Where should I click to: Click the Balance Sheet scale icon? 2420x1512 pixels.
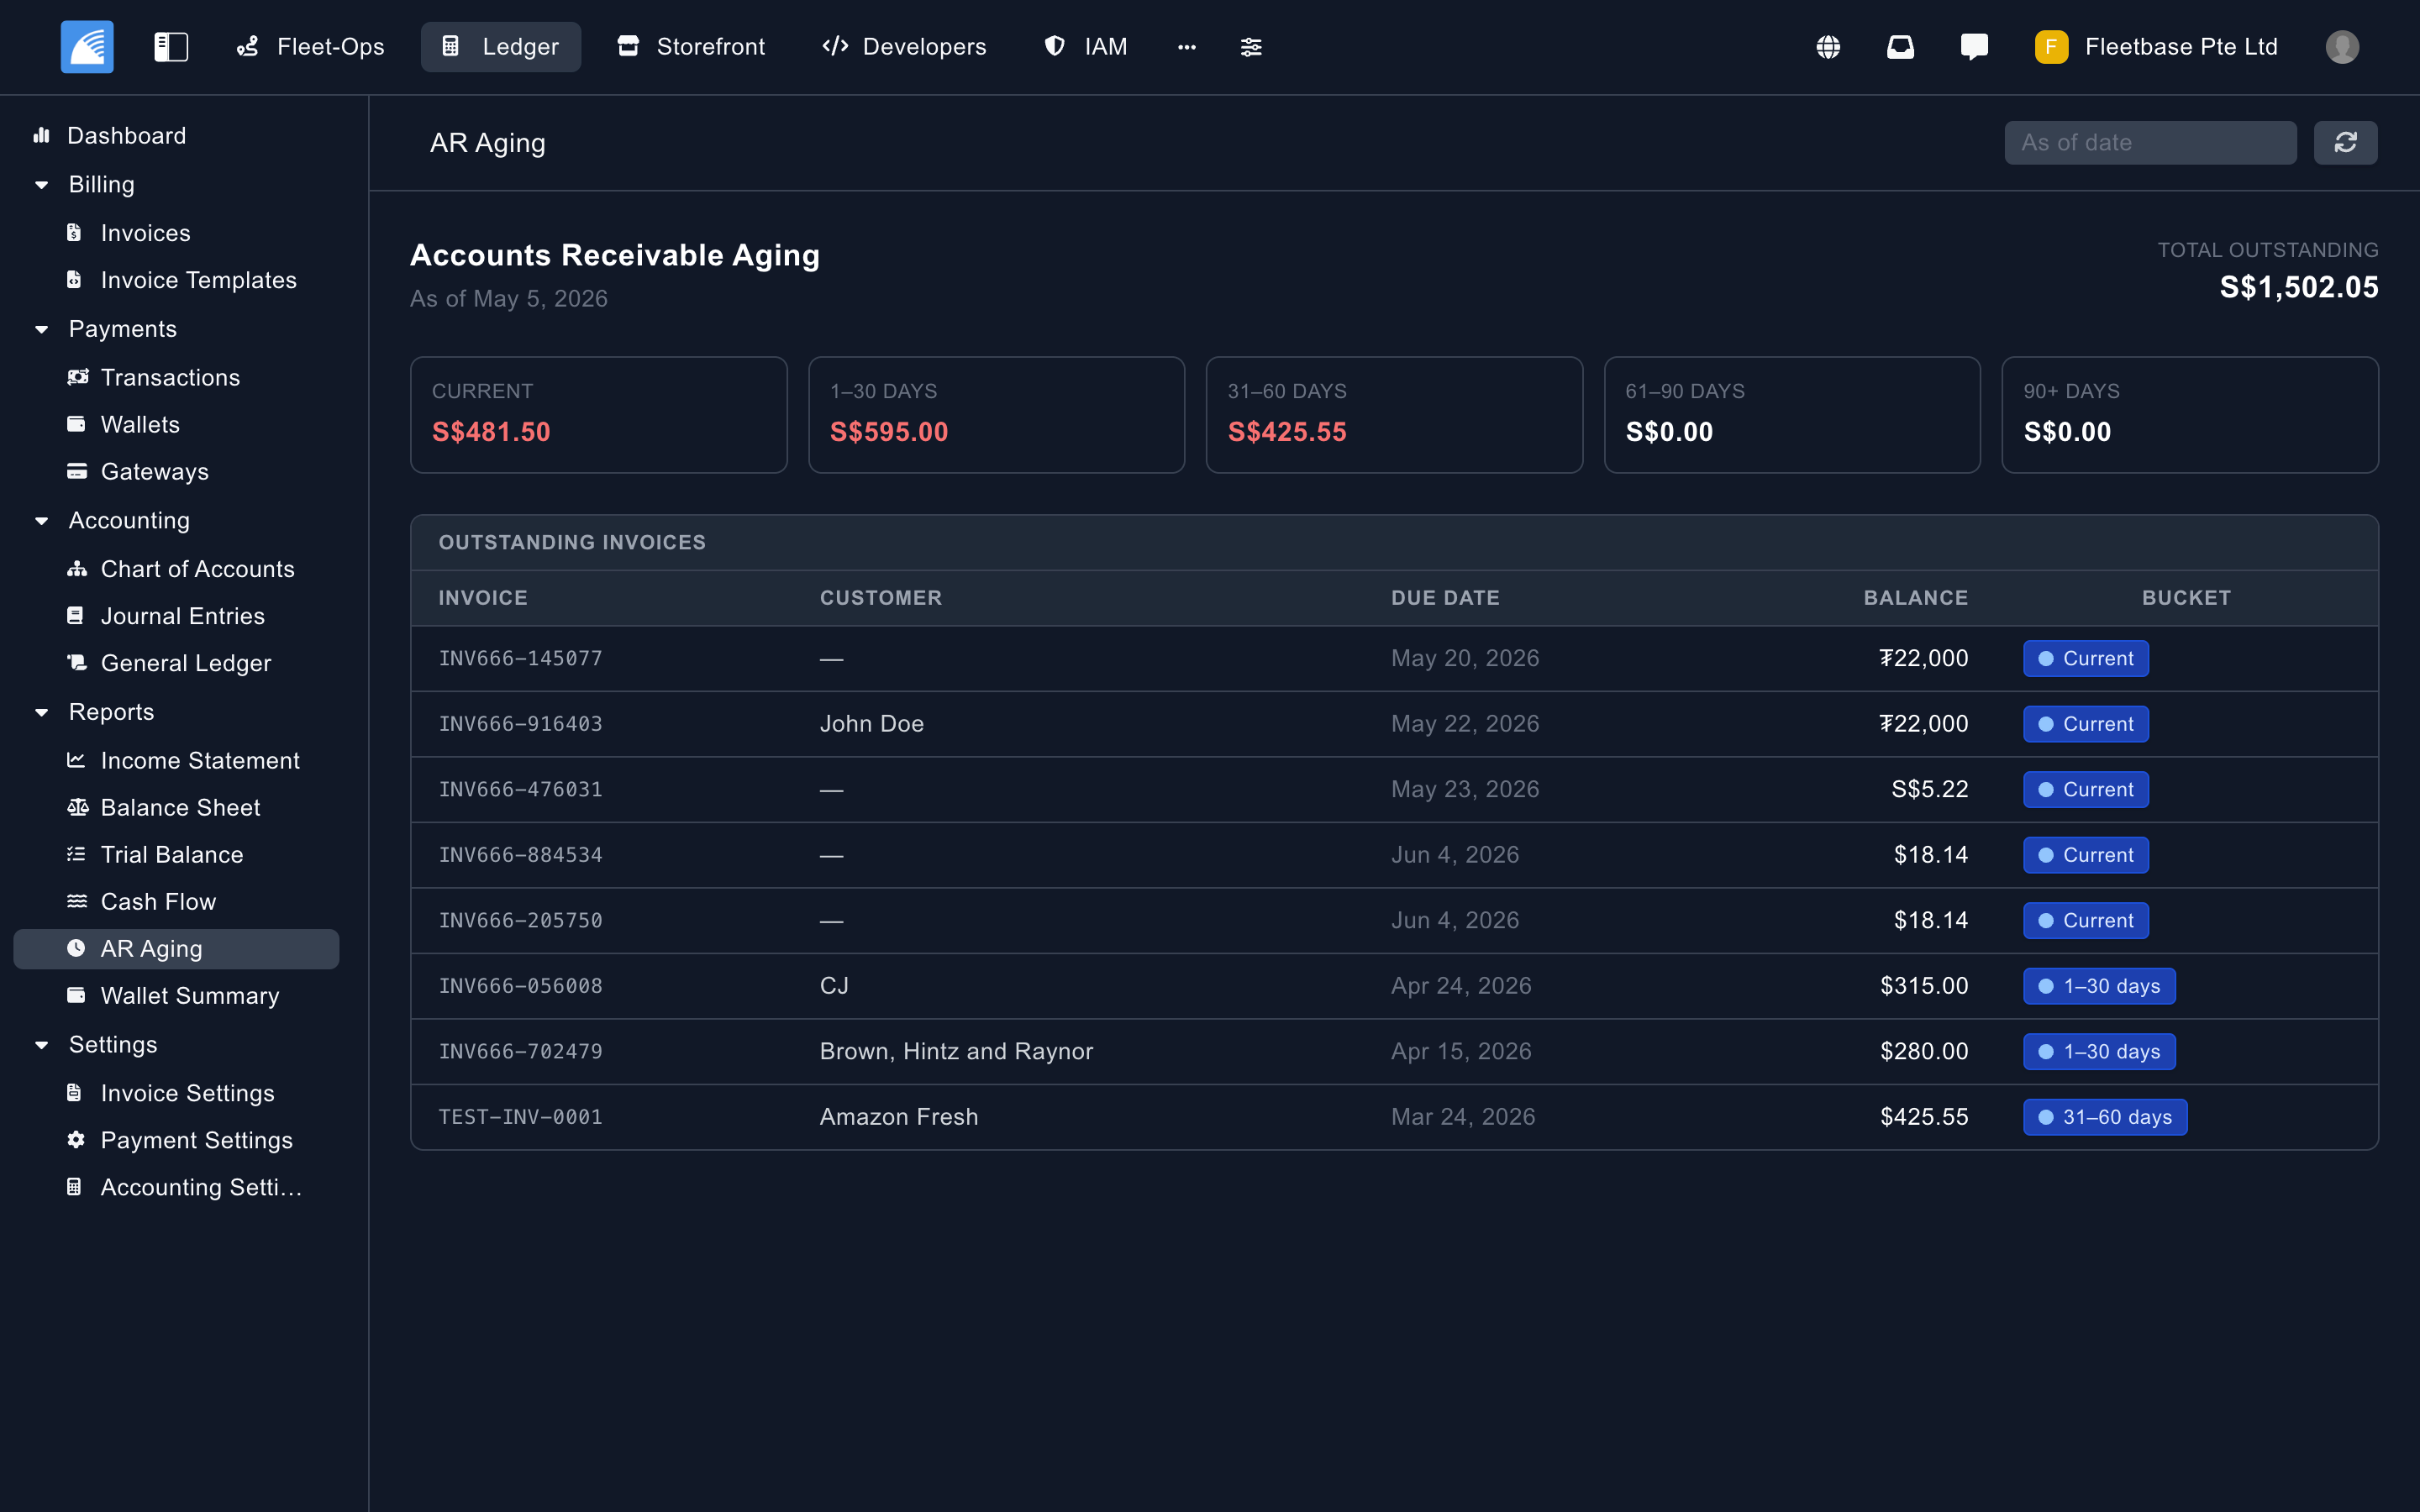point(78,807)
